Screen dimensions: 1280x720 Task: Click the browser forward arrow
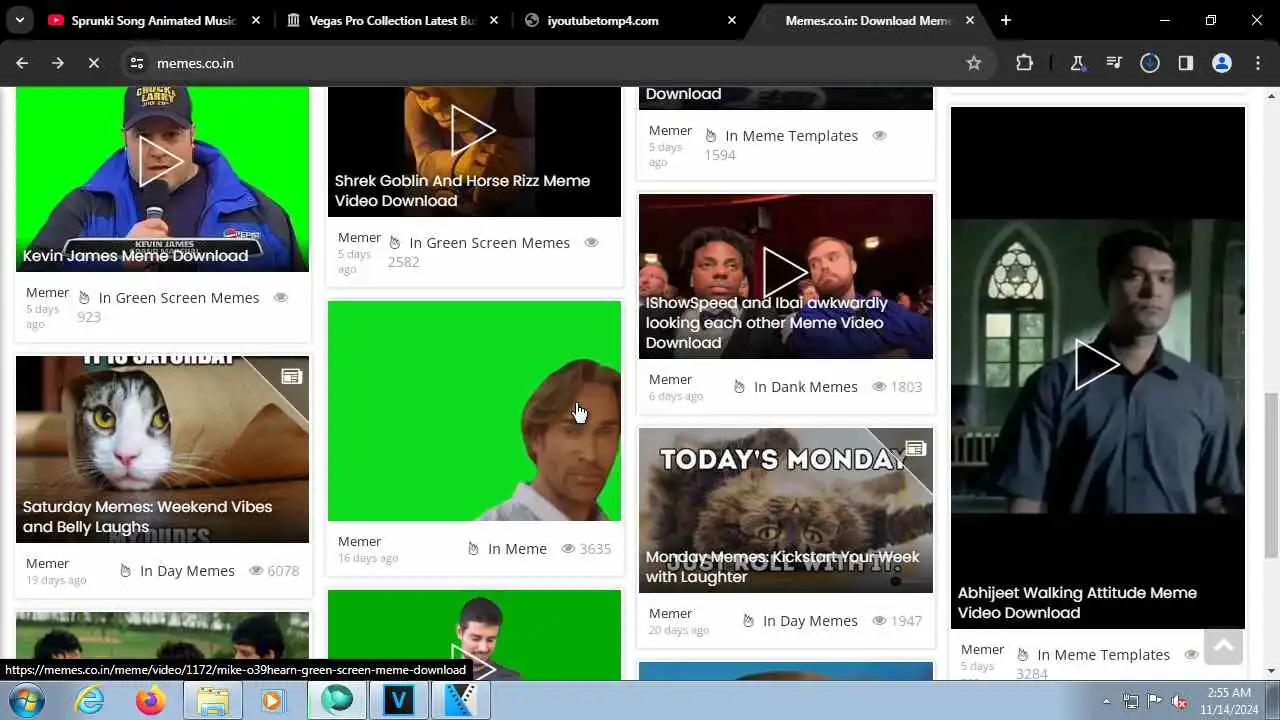pos(58,63)
